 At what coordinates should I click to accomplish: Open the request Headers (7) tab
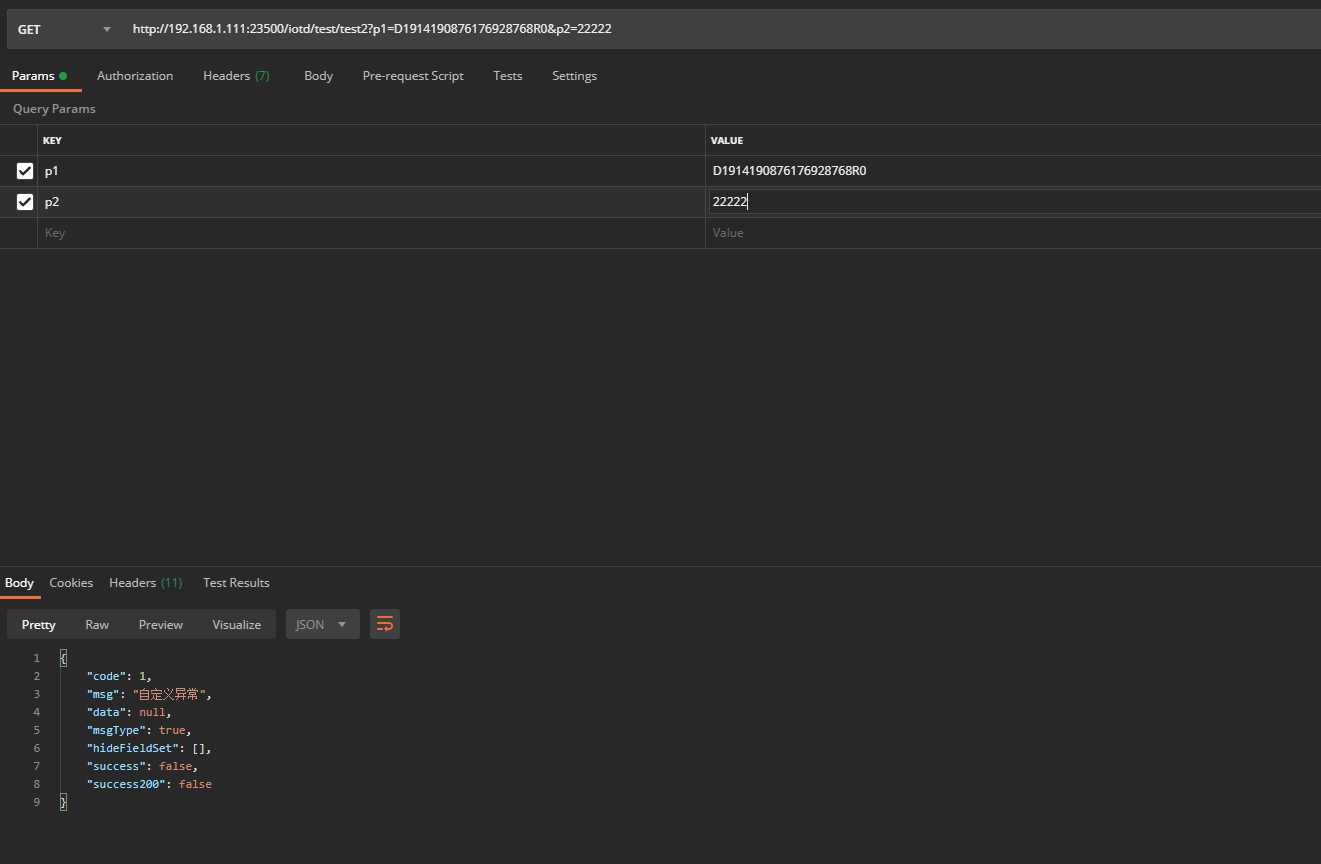pos(236,76)
